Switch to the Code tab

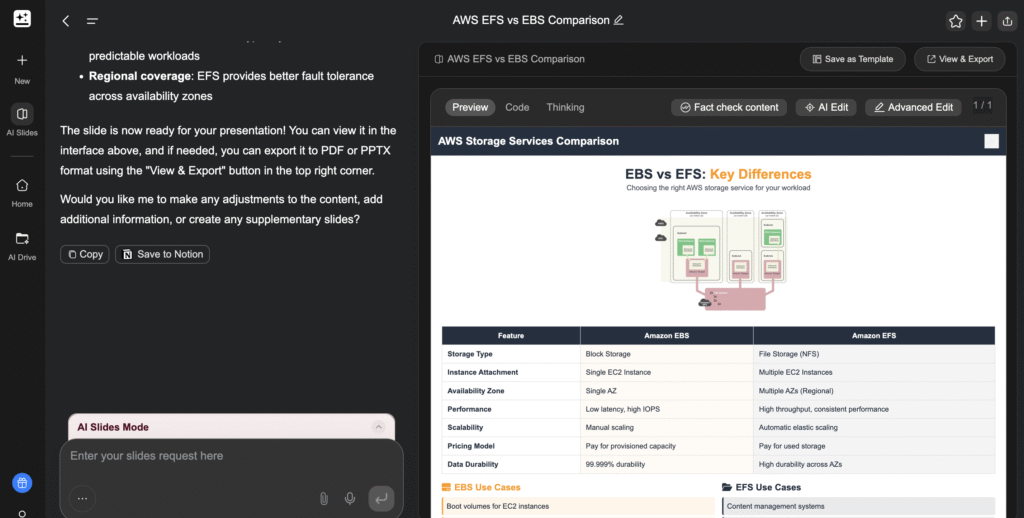tap(517, 107)
